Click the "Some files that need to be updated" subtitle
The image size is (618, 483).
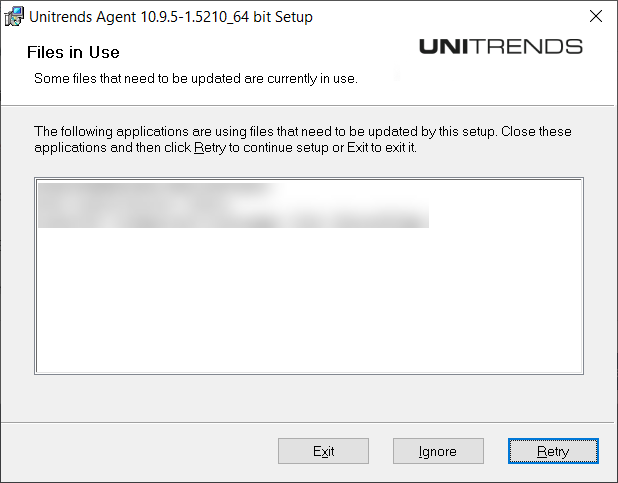pos(195,77)
